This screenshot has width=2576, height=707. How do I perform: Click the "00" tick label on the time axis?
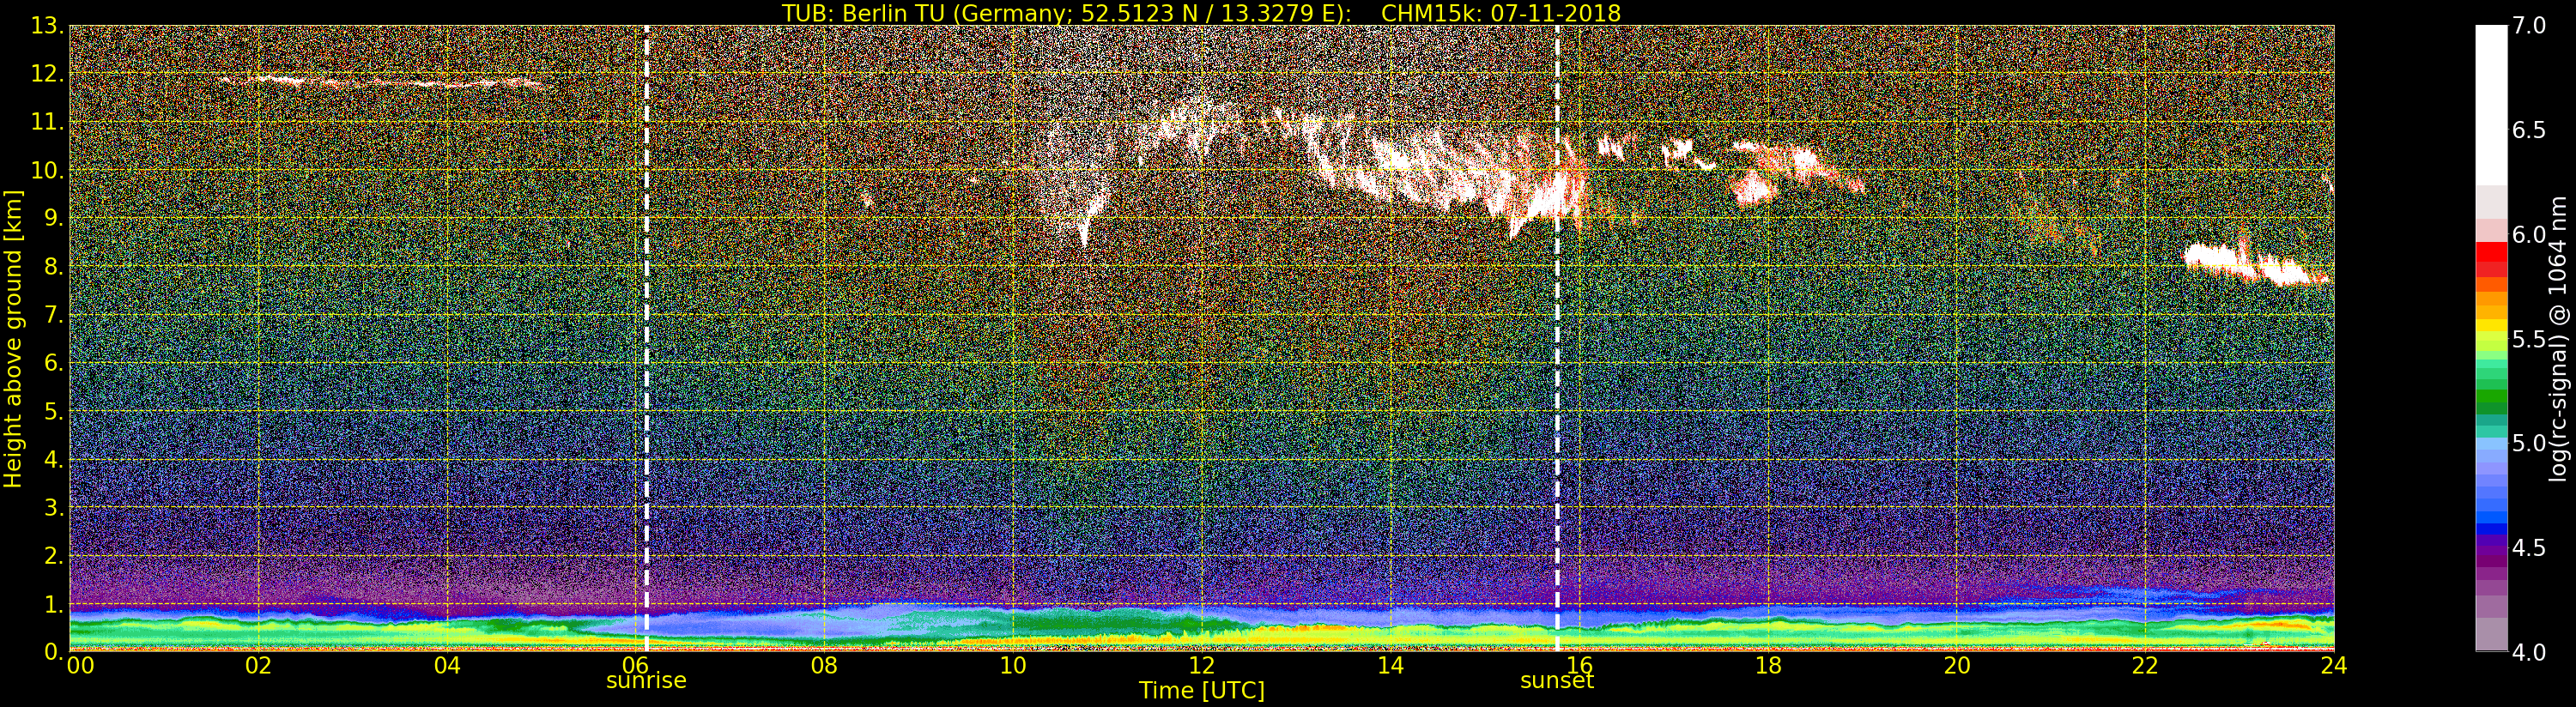point(80,666)
